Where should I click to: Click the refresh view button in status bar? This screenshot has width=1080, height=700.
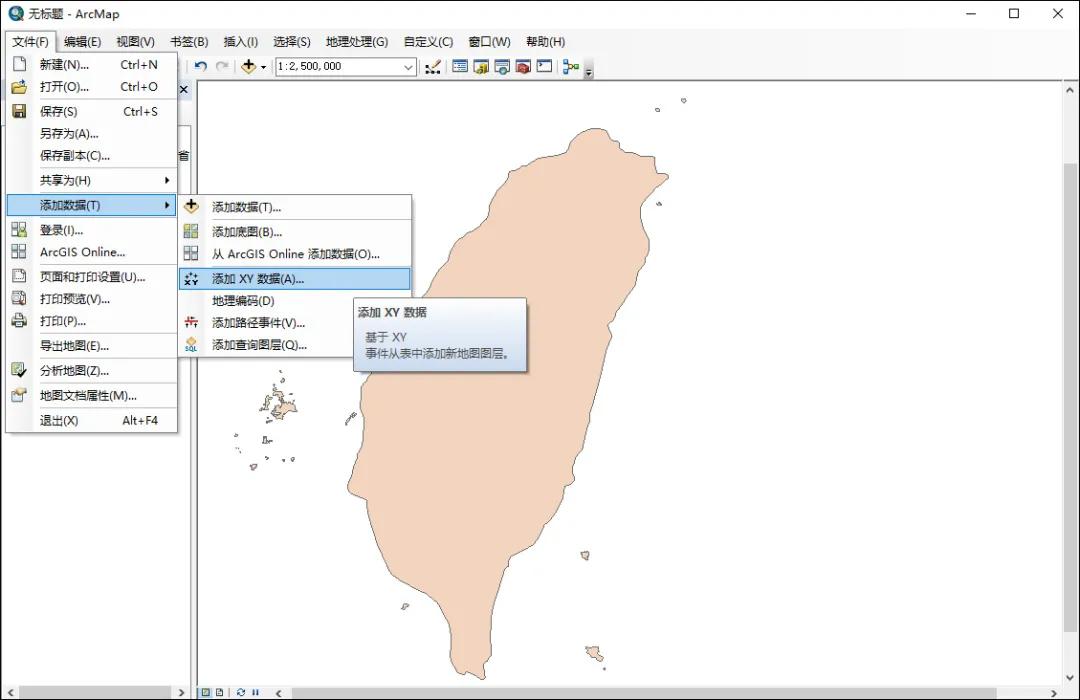[241, 692]
